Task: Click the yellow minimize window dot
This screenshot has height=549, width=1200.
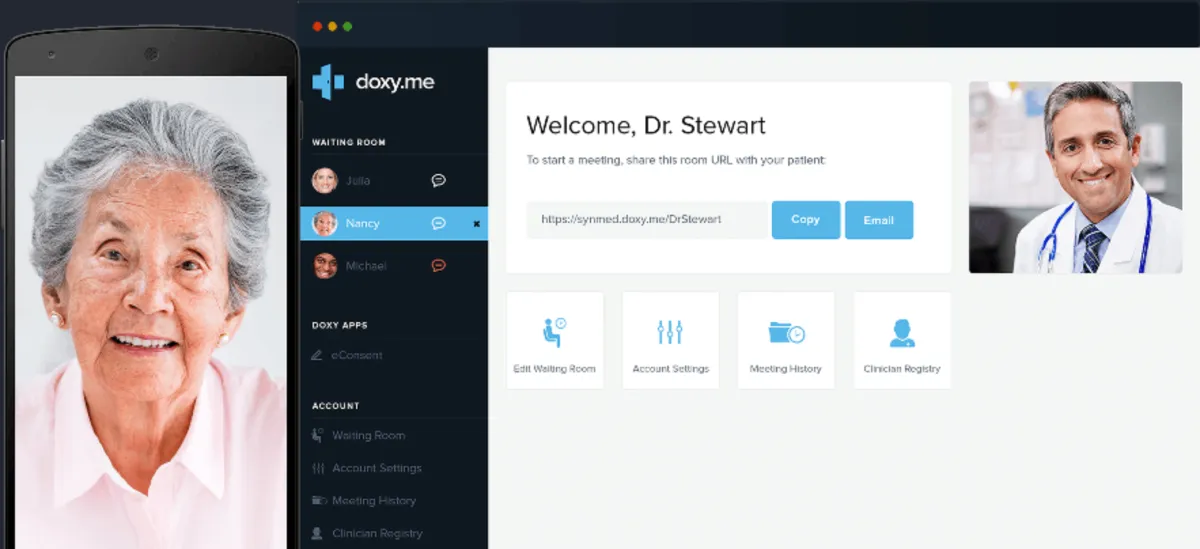Action: tap(333, 26)
